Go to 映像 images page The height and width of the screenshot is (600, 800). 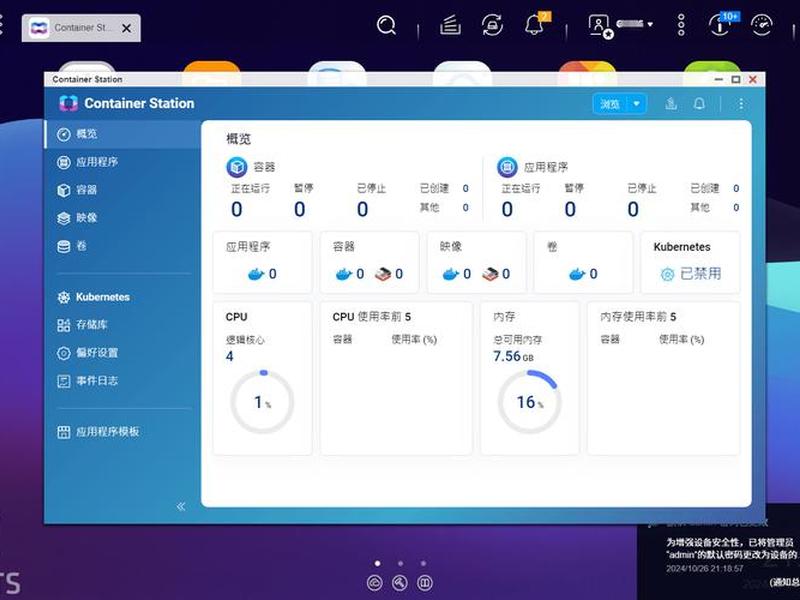coord(122,218)
